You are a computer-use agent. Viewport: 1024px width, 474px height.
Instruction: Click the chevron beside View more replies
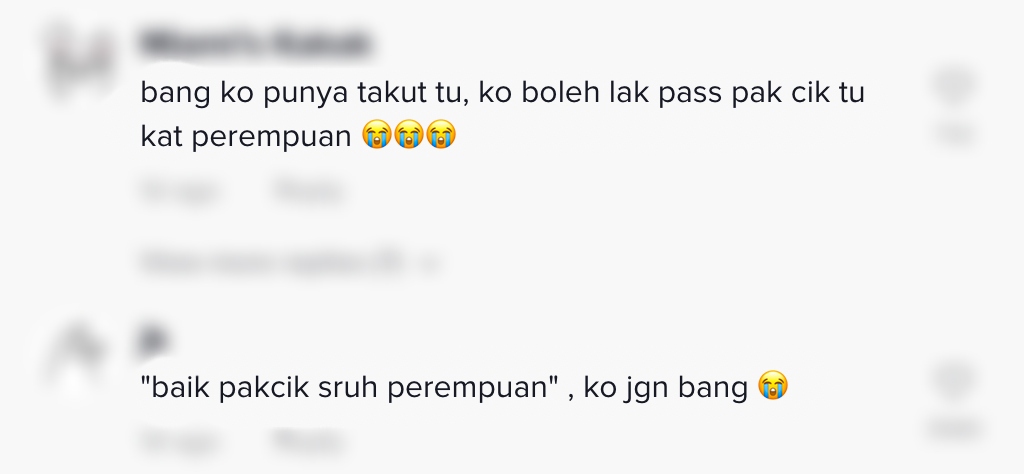tap(430, 264)
